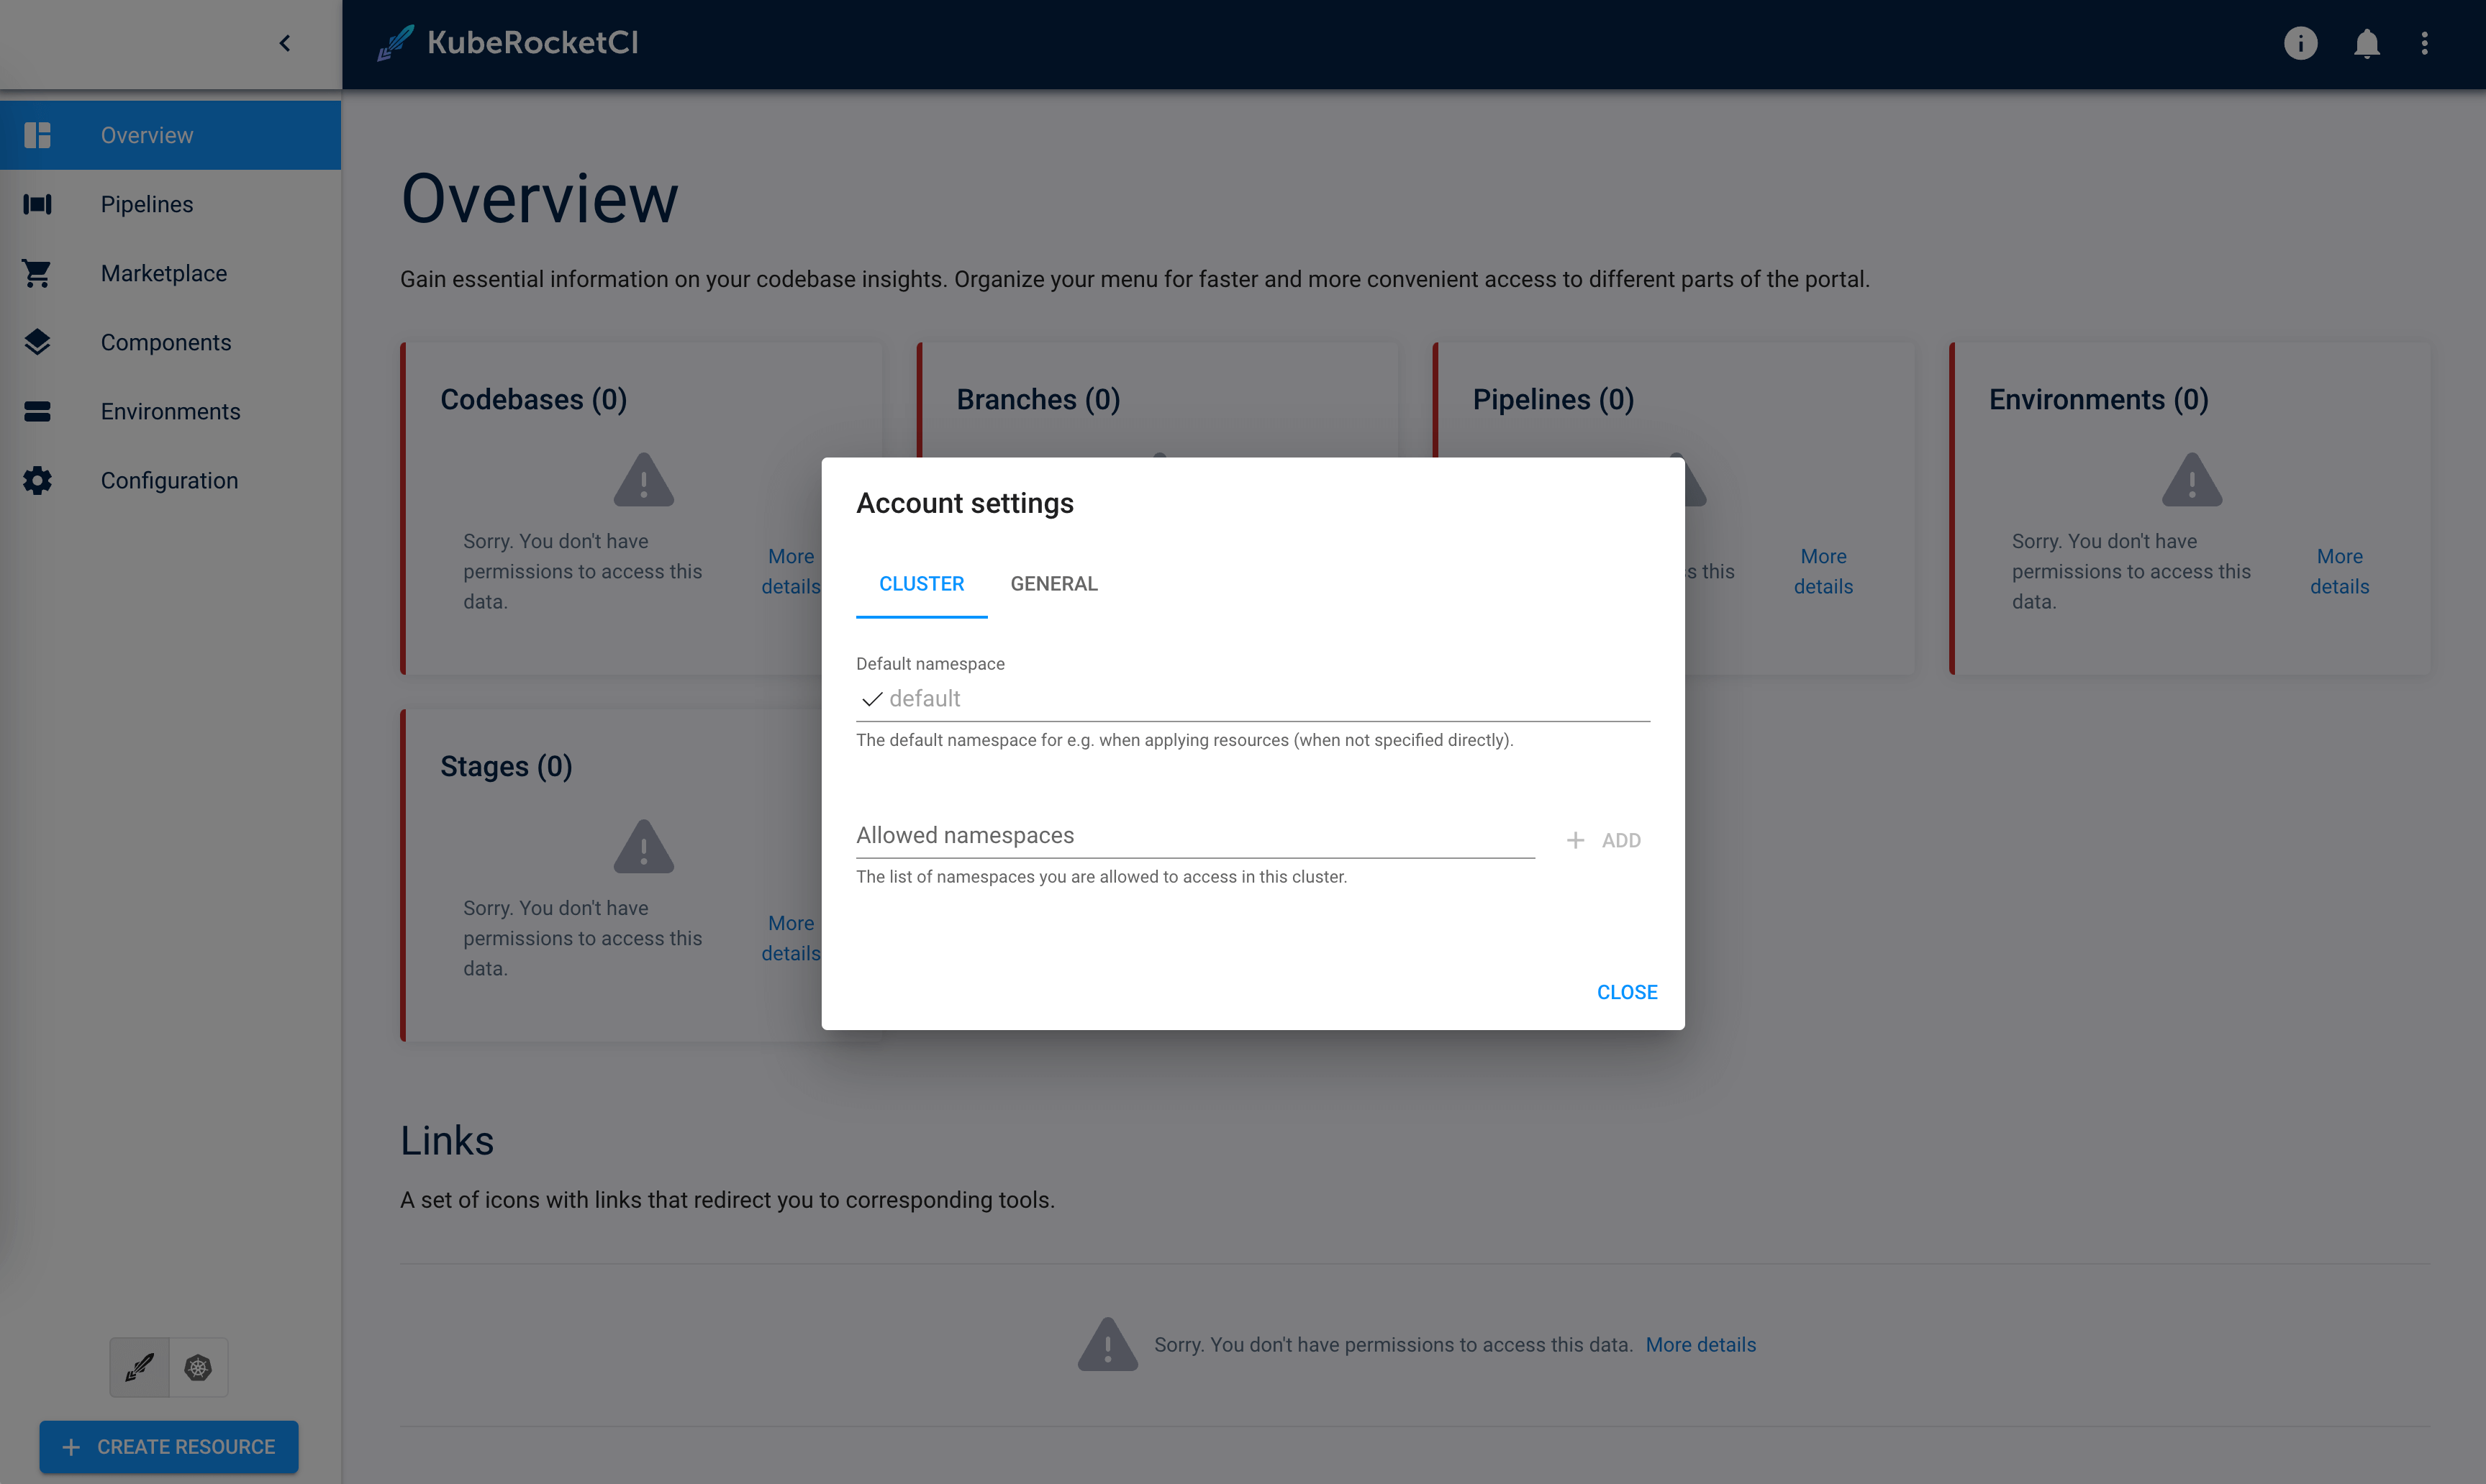Navigate to Environments section
2486x1484 pixels.
point(170,410)
